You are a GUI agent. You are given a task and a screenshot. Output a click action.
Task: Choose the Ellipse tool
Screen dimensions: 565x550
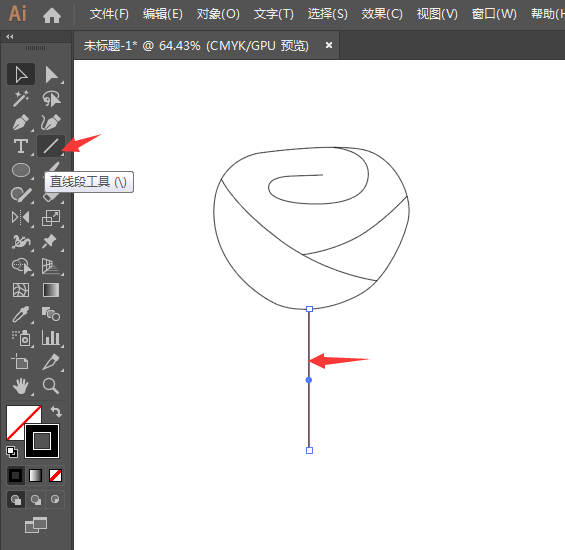21,170
